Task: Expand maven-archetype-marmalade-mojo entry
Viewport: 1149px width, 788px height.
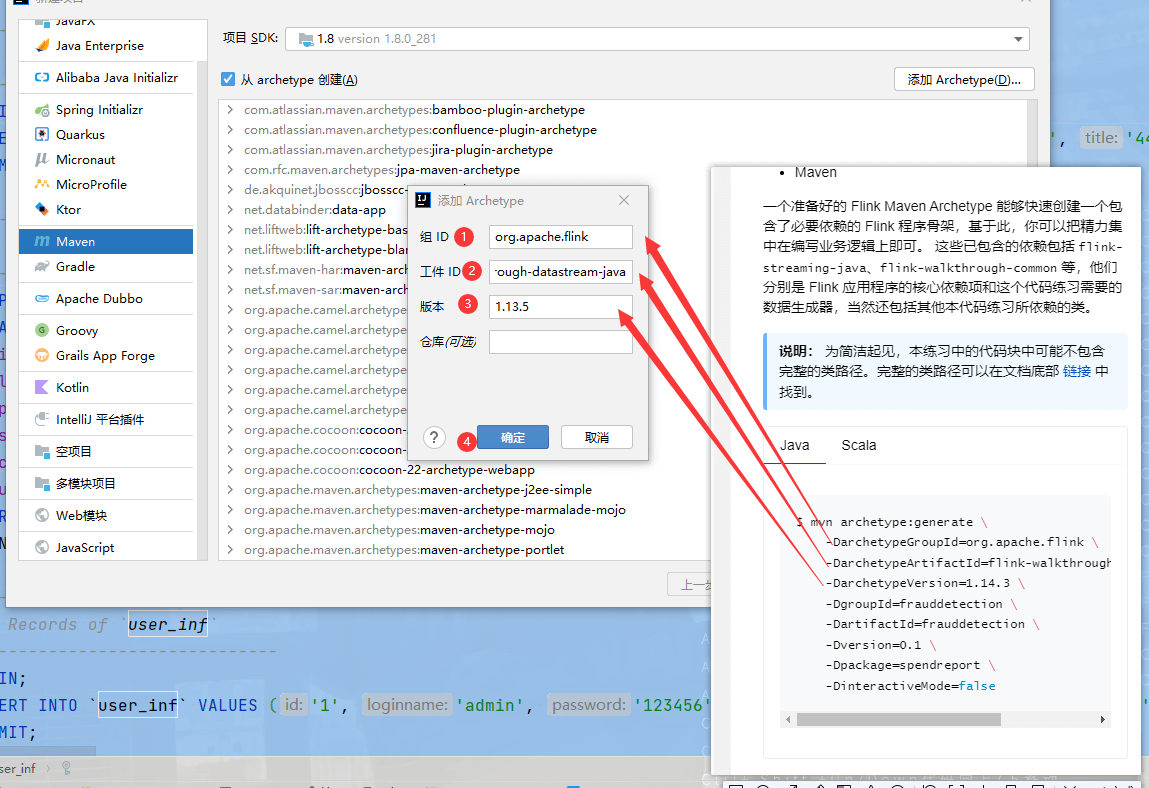Action: point(230,509)
